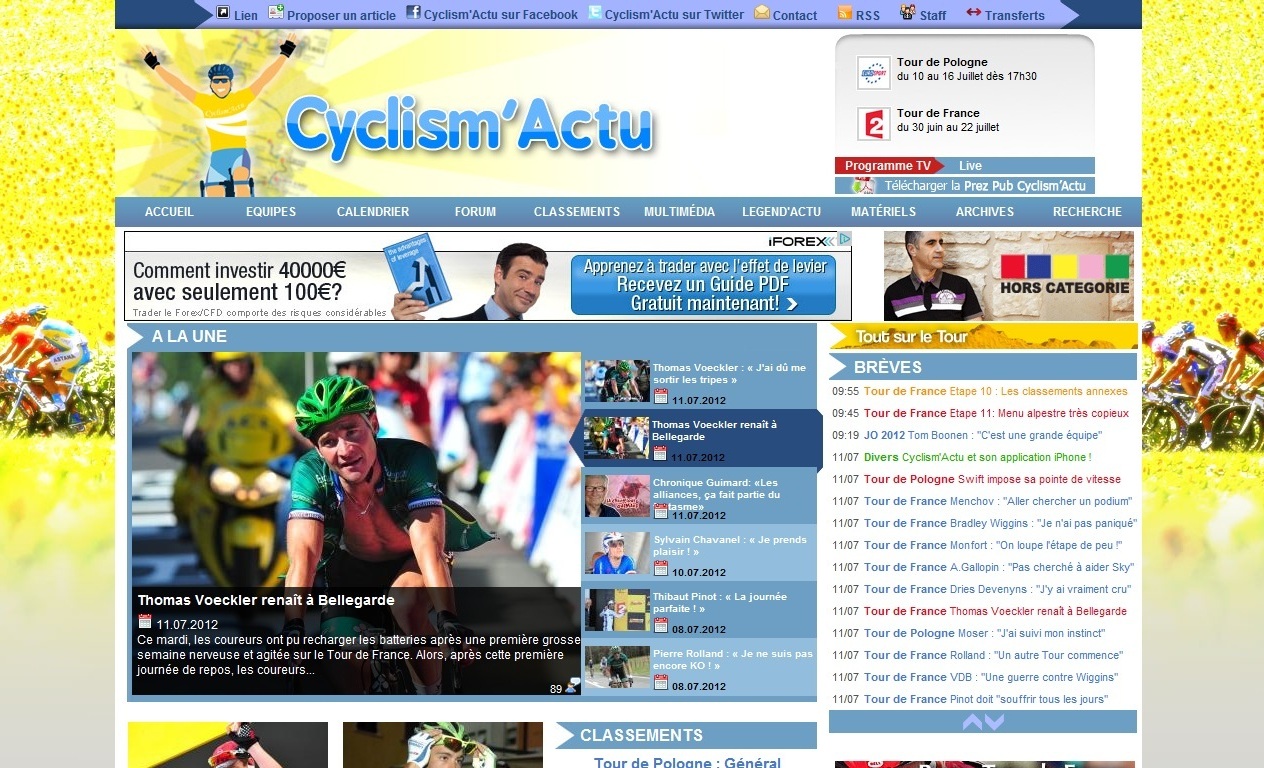This screenshot has width=1264, height=768.
Task: Click the Twitter bird icon
Action: [595, 13]
